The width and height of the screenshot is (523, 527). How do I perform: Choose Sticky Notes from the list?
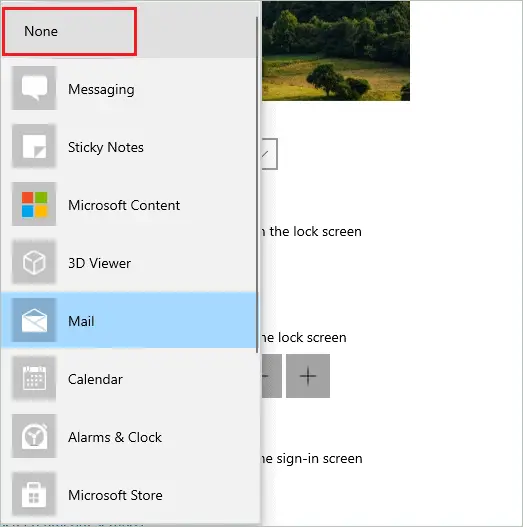tap(129, 147)
